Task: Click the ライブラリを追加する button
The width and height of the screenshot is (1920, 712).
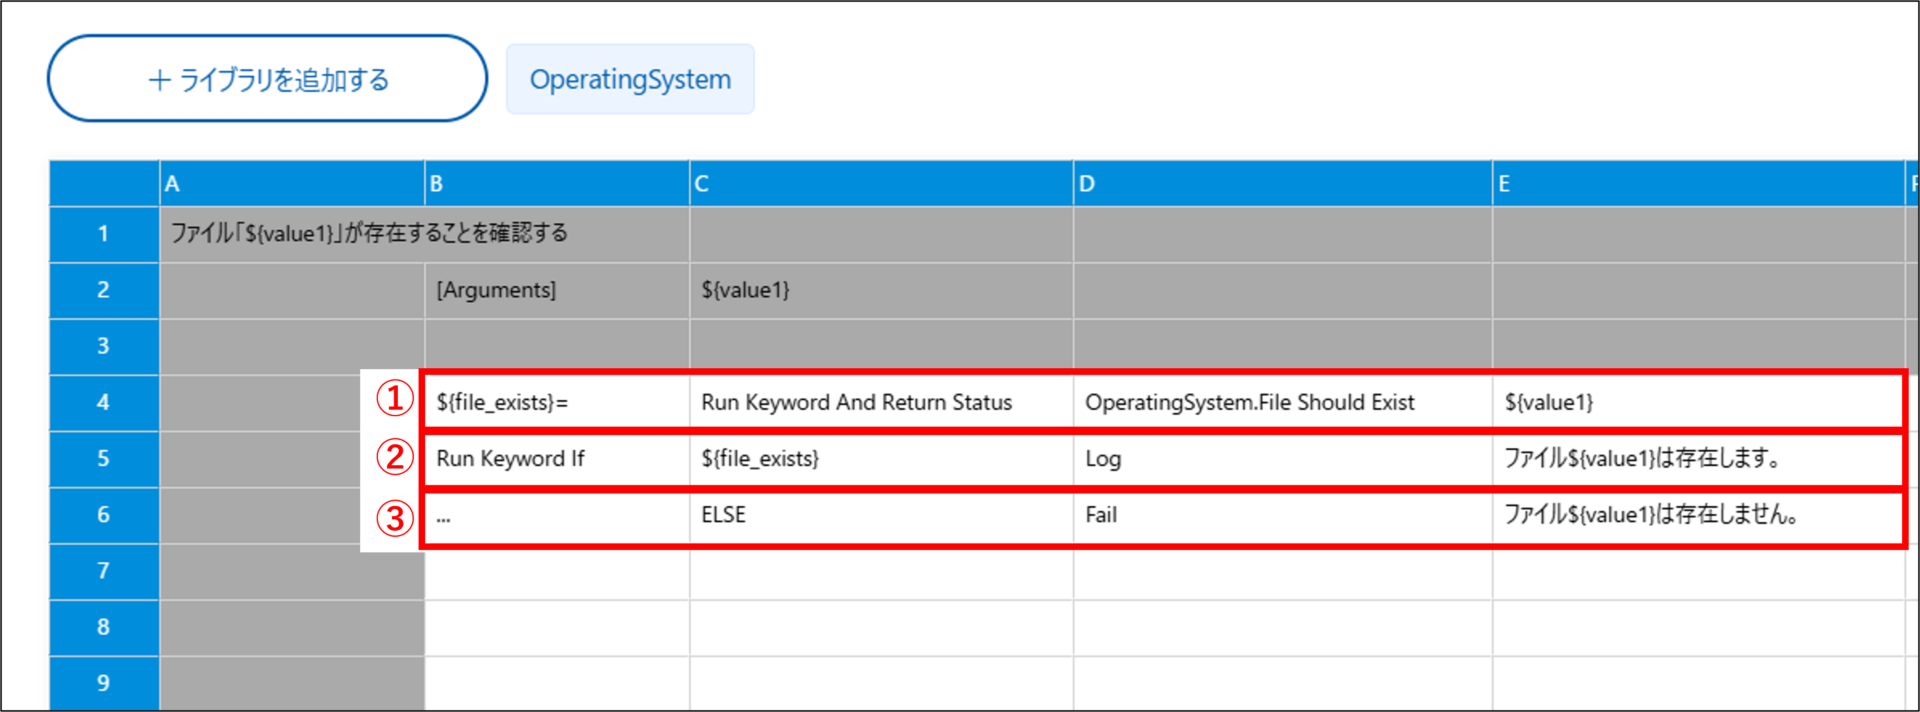Action: click(267, 79)
